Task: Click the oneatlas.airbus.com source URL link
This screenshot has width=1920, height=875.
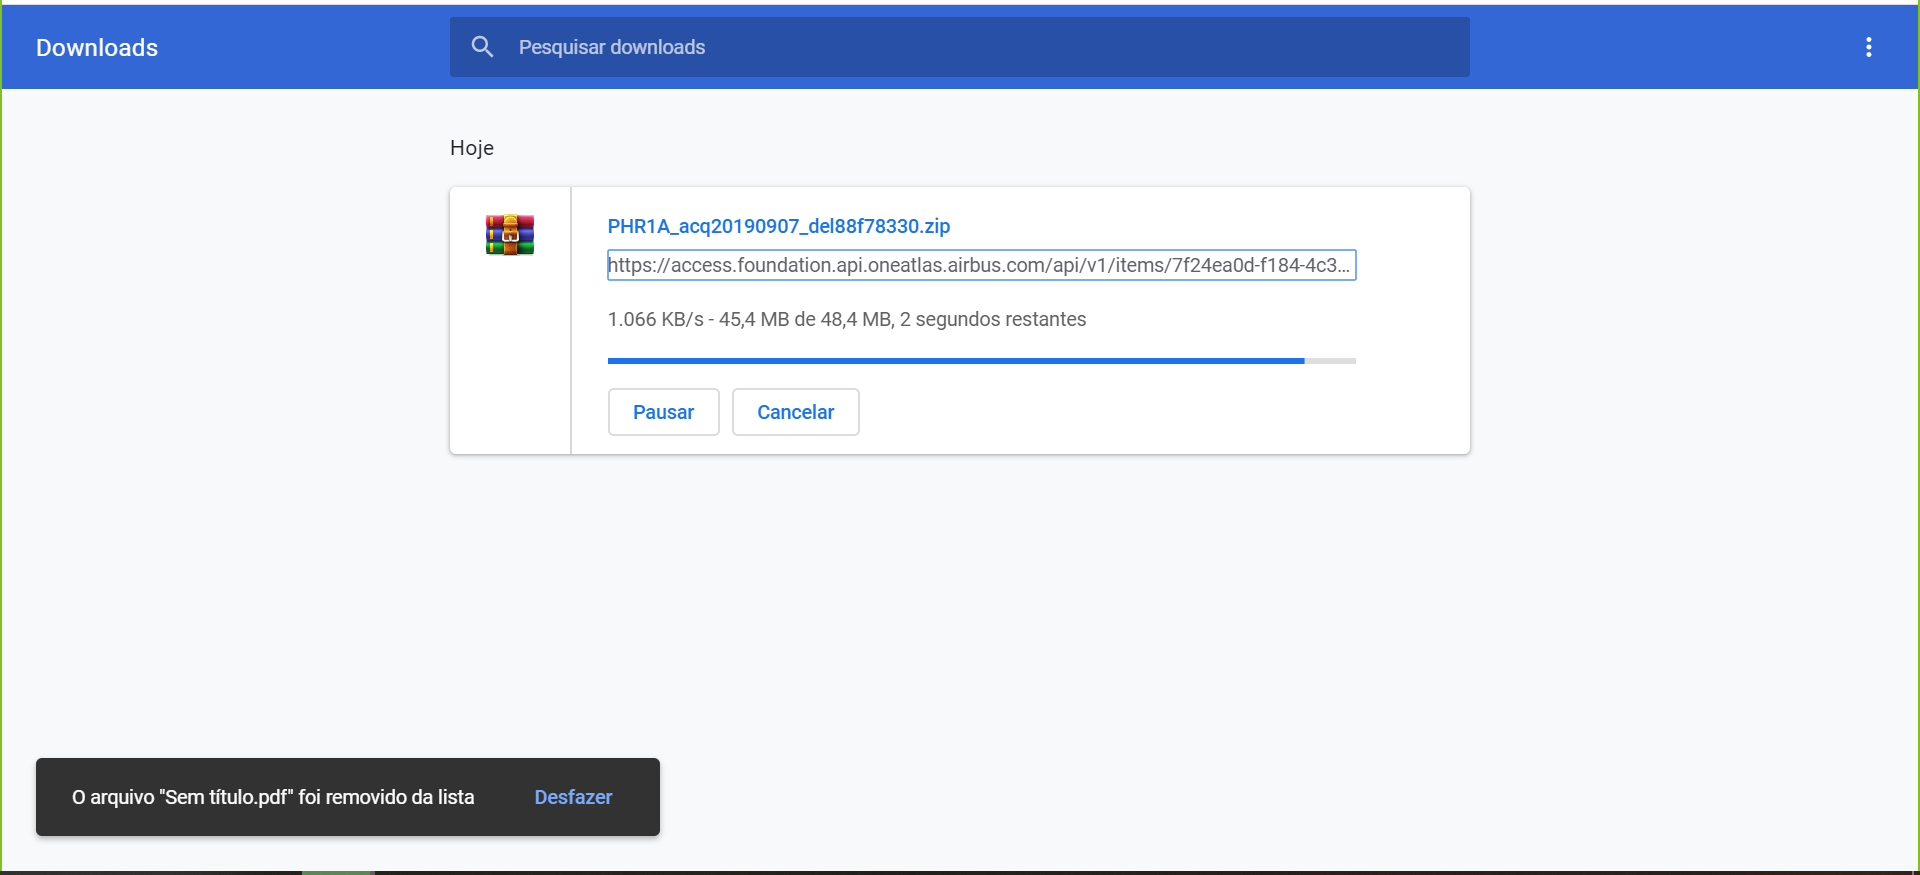Action: [x=980, y=265]
